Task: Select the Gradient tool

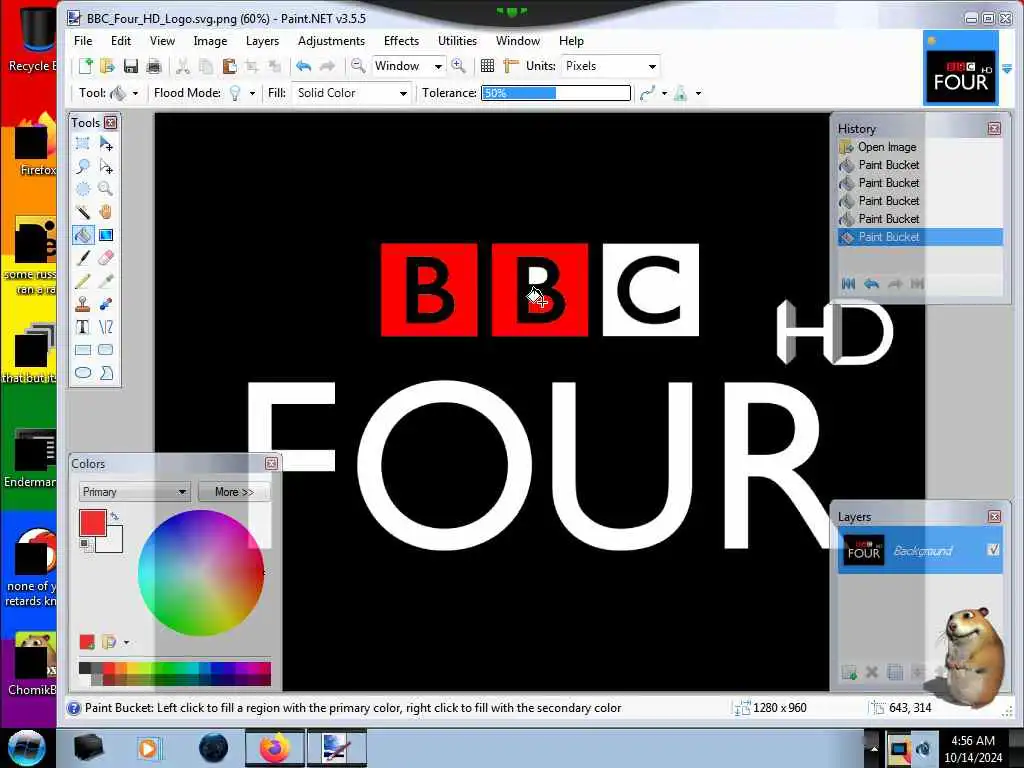Action: tap(106, 235)
